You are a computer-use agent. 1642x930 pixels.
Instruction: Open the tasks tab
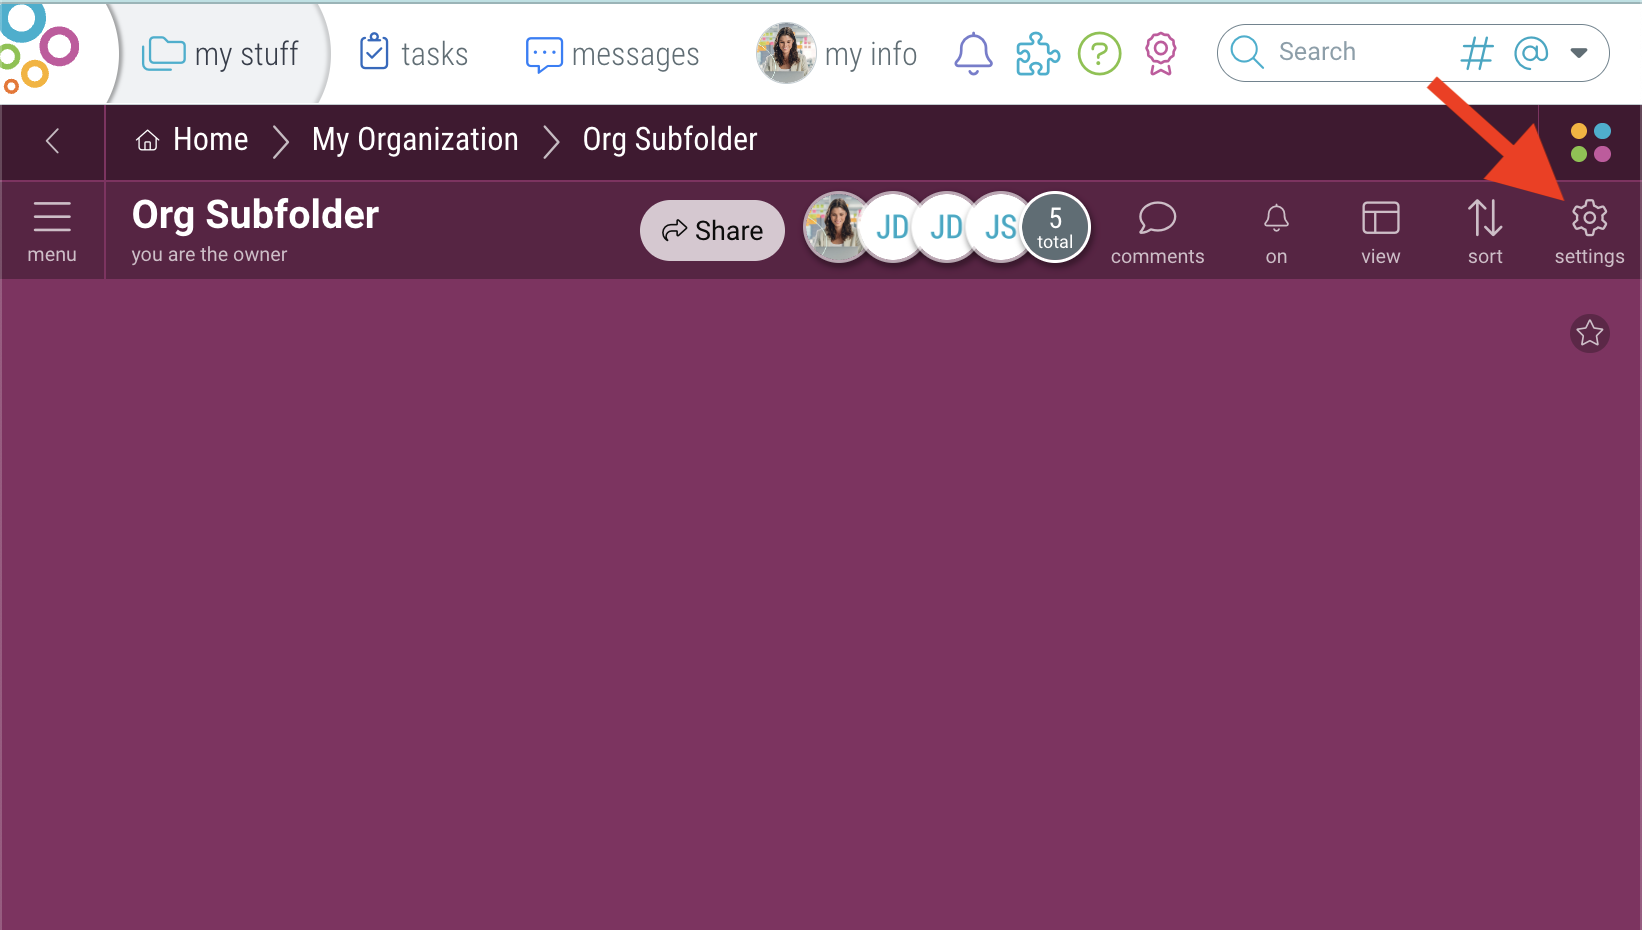pos(414,54)
